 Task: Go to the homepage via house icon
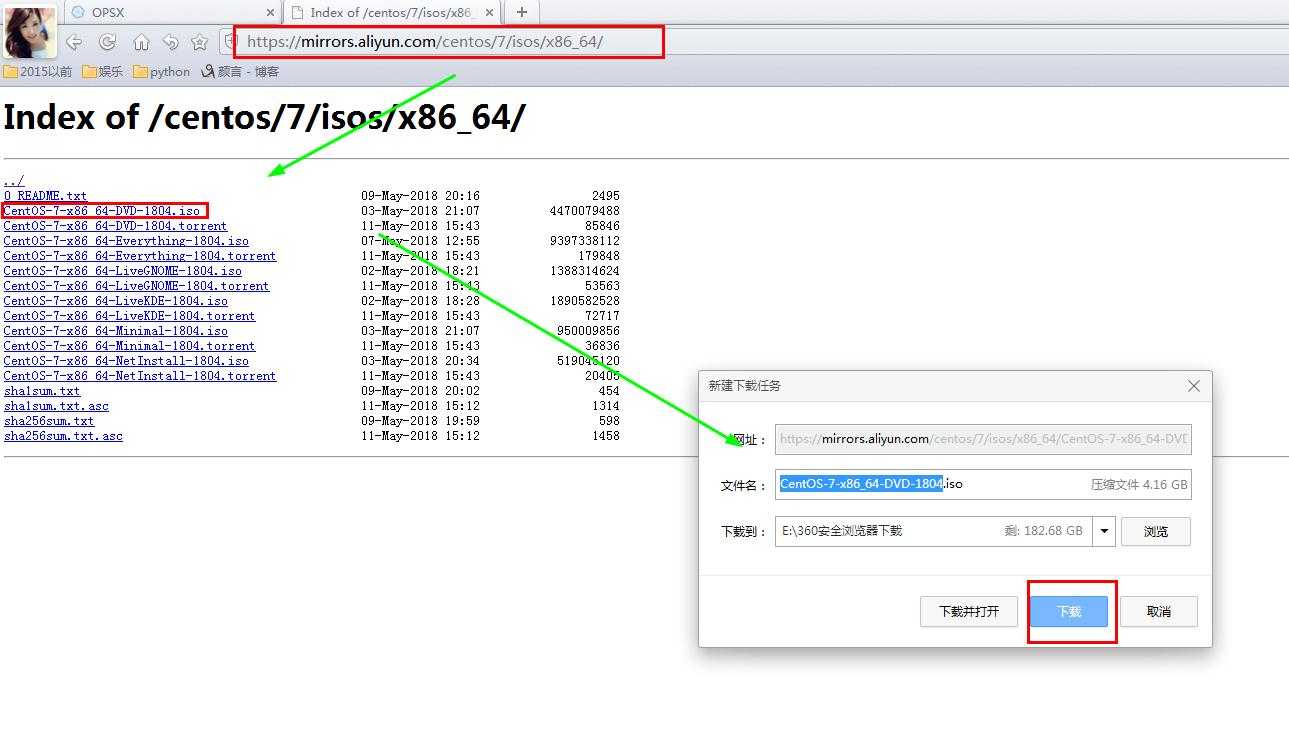(x=141, y=42)
